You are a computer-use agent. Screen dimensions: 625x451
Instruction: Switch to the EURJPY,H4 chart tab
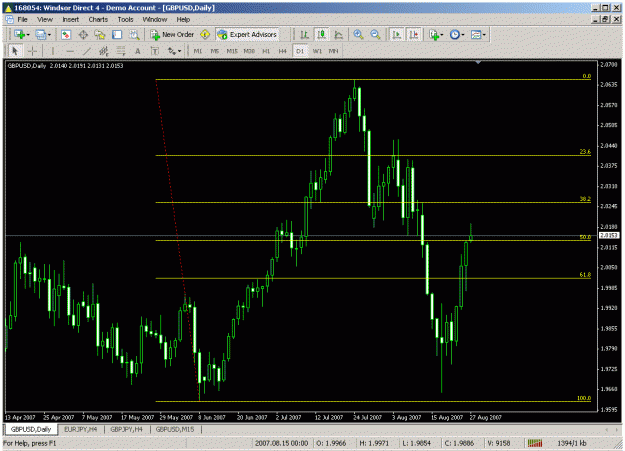(x=81, y=429)
